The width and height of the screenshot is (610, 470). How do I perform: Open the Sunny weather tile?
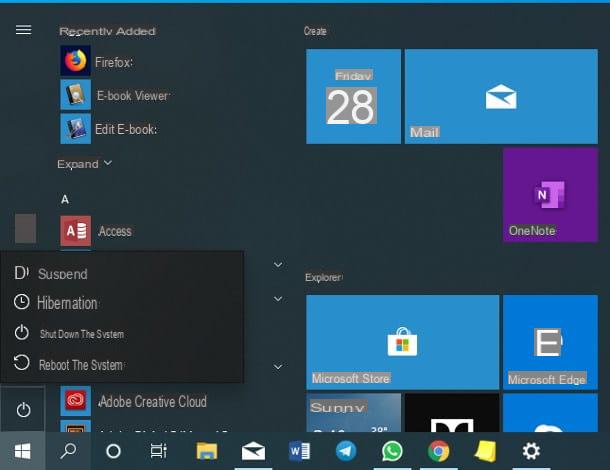[x=353, y=412]
